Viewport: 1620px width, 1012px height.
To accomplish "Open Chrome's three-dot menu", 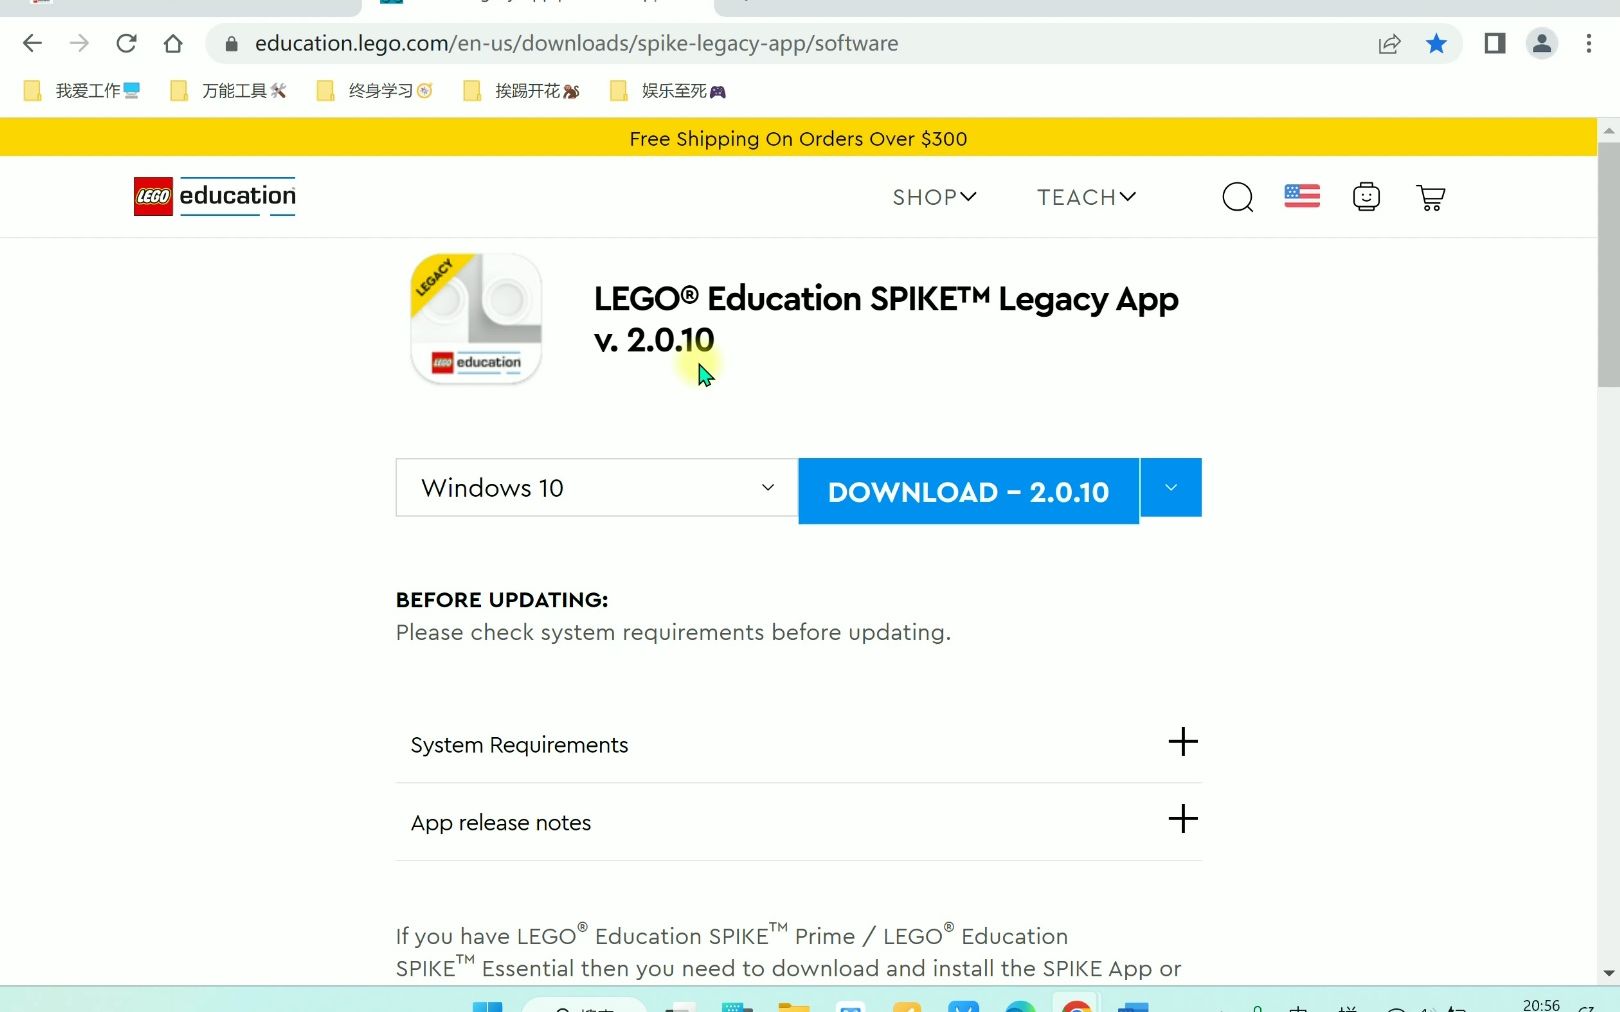I will [1588, 43].
